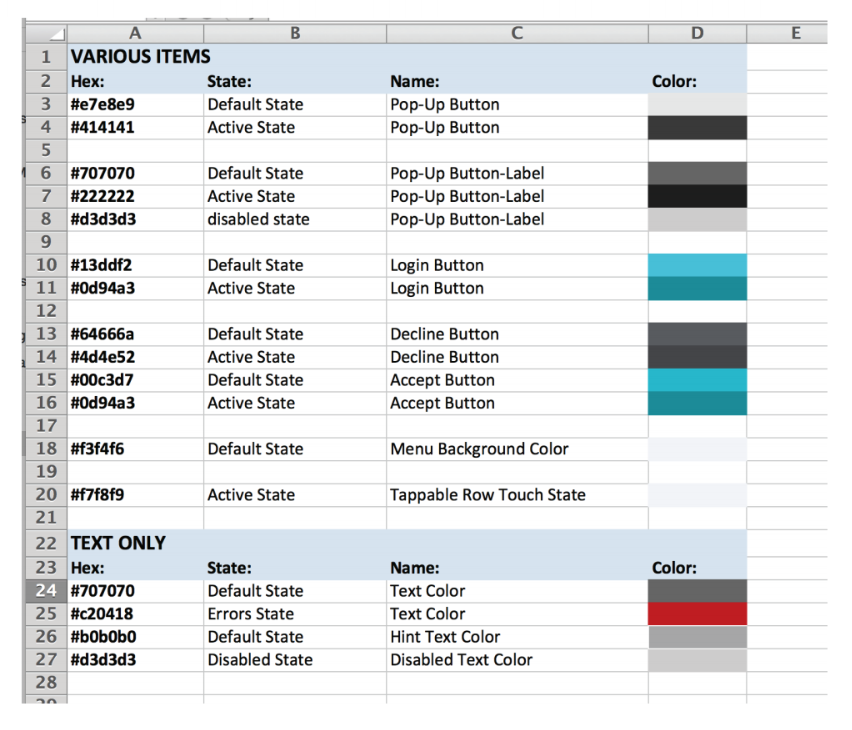The width and height of the screenshot is (852, 730).
Task: Click the #222222 black color cell
Action: (697, 196)
